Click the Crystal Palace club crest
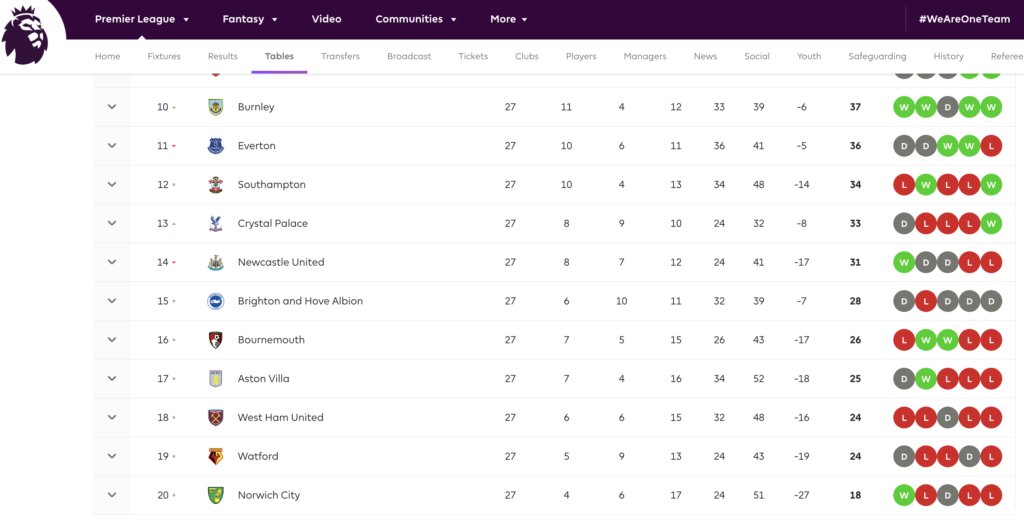Screen dimensions: 1024x520 [x=215, y=223]
